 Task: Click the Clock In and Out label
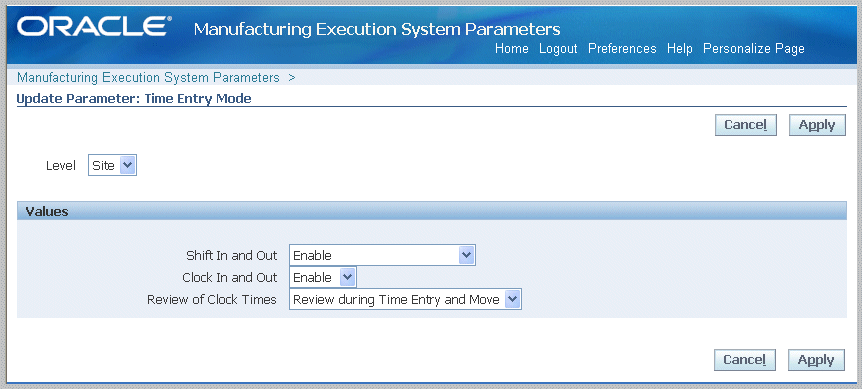click(230, 277)
